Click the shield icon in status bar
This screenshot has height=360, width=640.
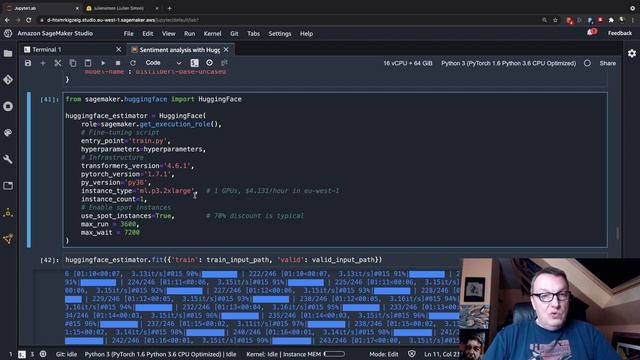pyautogui.click(x=411, y=354)
